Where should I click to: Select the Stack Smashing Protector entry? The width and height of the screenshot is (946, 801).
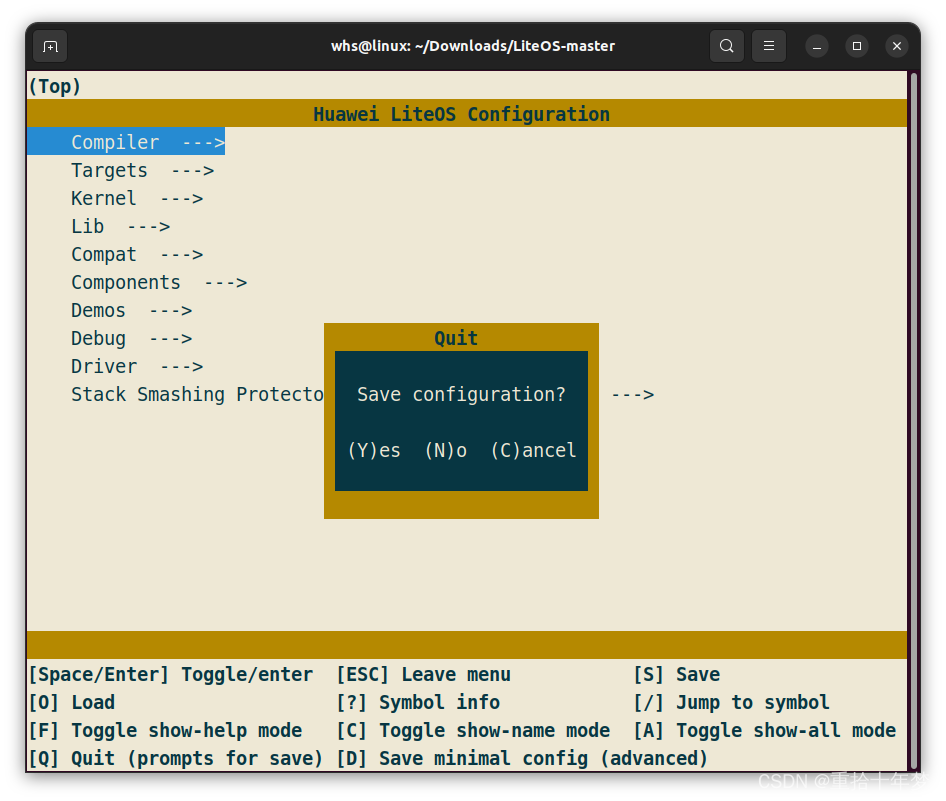click(197, 394)
